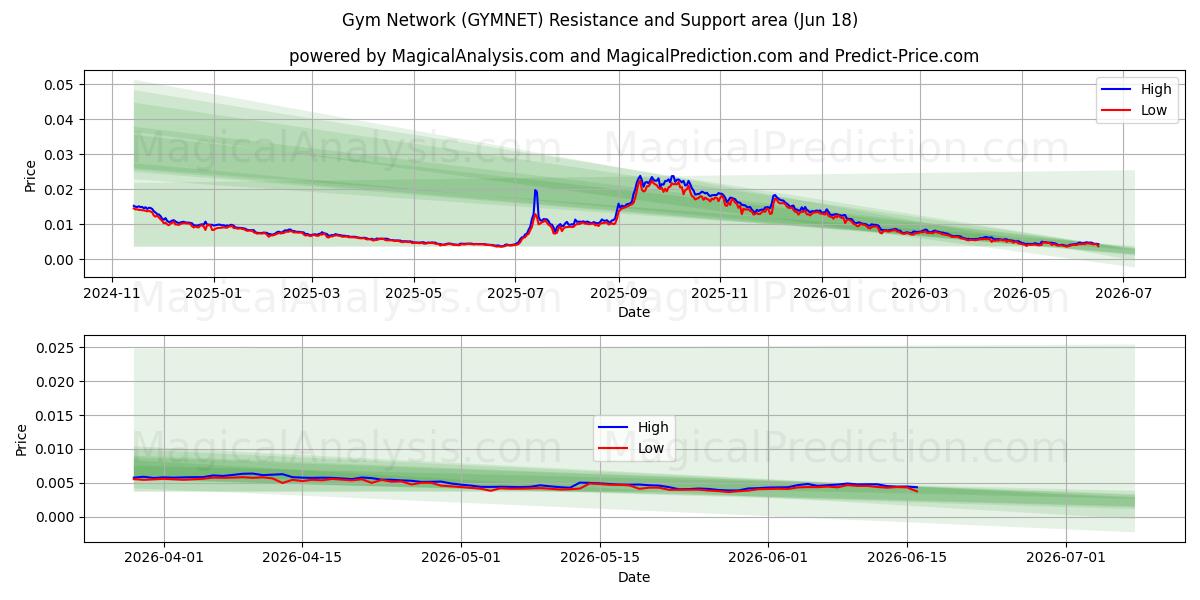Click the '0.05' y-axis label in top chart
Viewport: 1200px width, 600px height.
point(60,85)
